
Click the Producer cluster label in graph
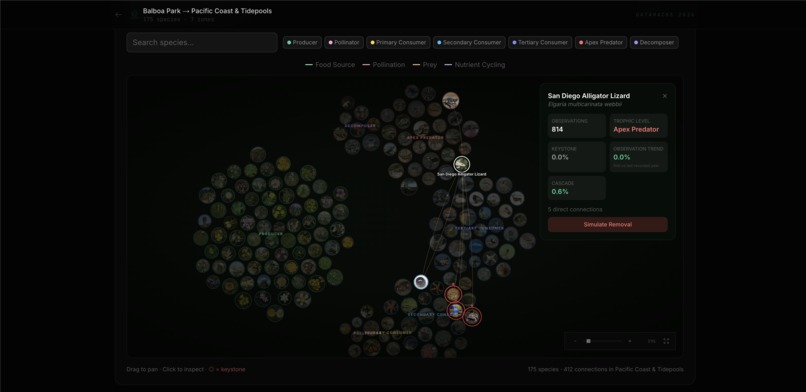click(270, 234)
